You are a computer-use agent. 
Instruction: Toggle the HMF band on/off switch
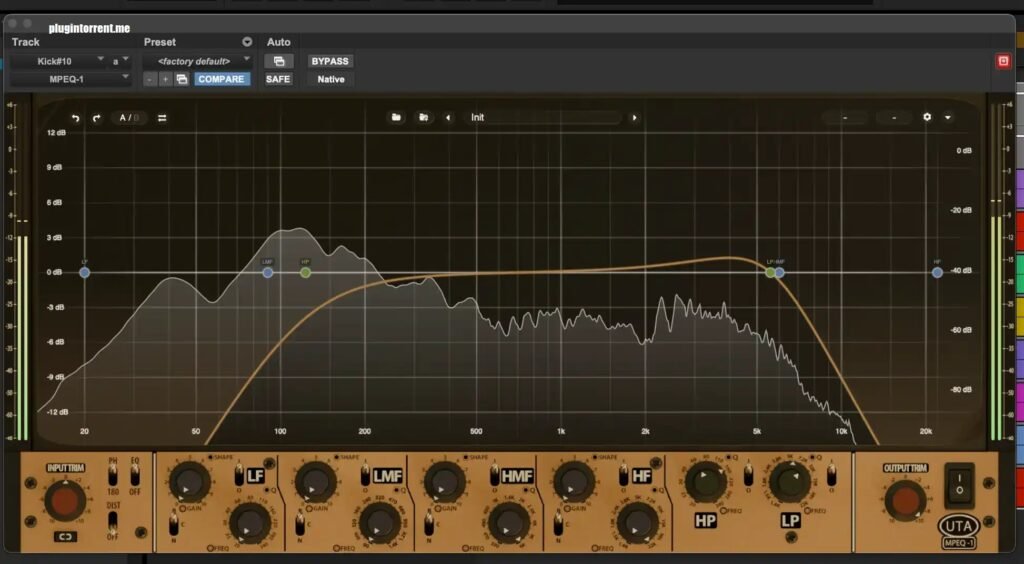[x=494, y=477]
